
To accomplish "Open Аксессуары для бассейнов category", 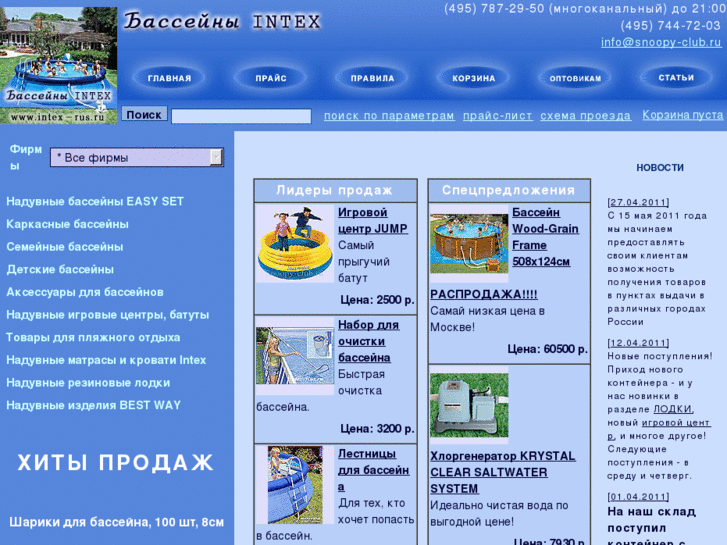I will pos(85,292).
